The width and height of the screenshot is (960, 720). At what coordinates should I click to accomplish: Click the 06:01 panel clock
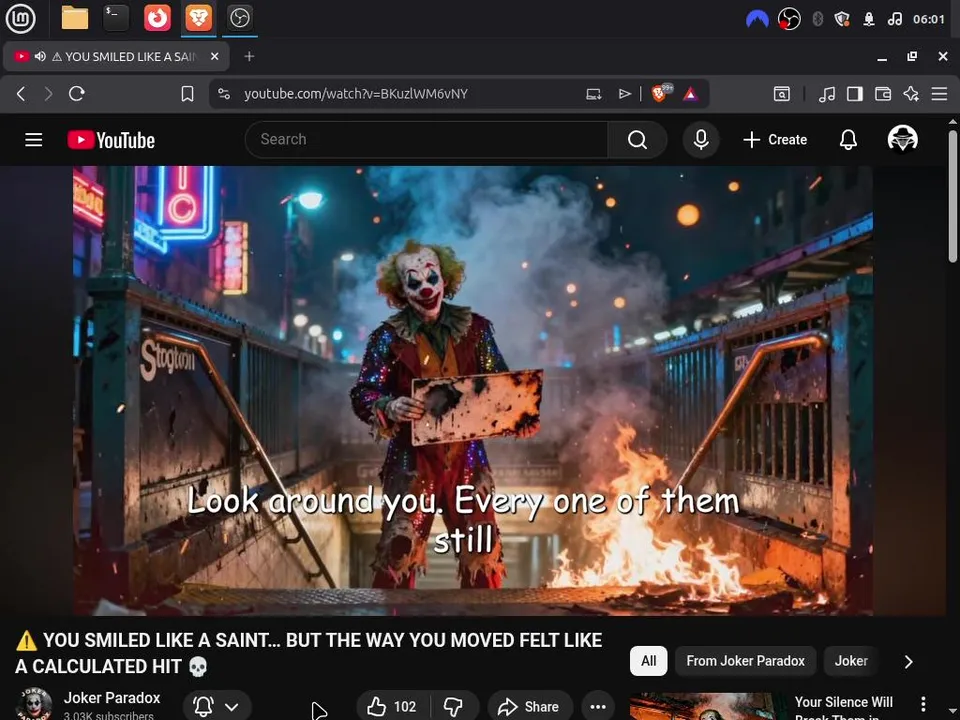coord(929,19)
